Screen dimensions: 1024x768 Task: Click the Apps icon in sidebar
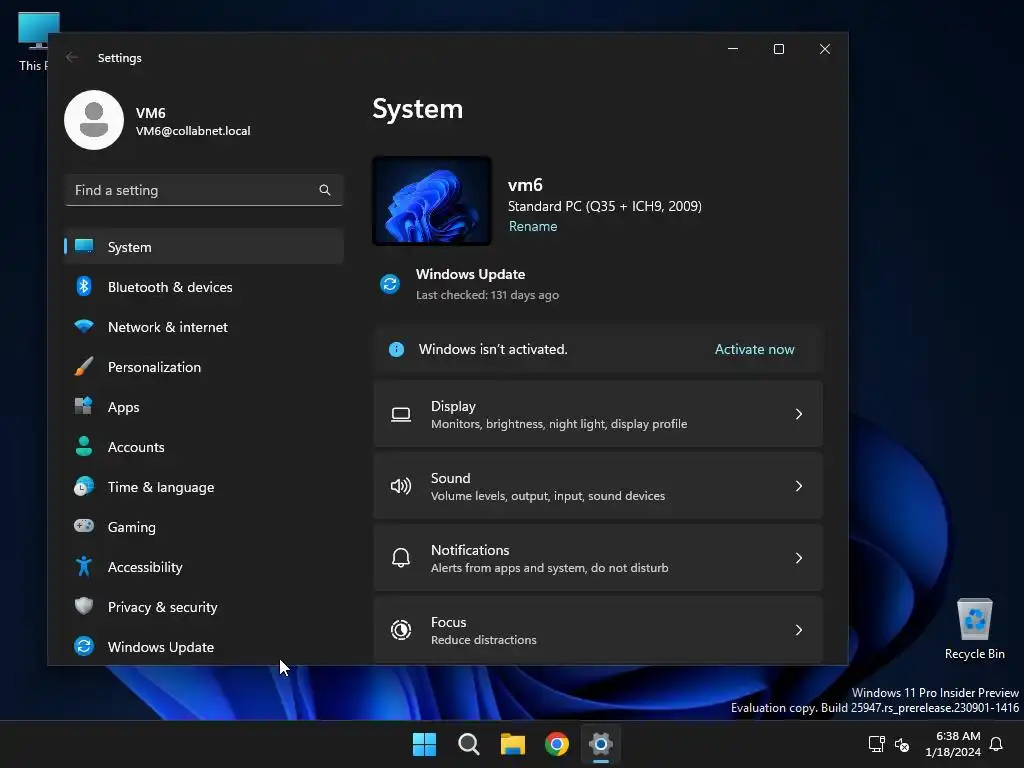(84, 406)
